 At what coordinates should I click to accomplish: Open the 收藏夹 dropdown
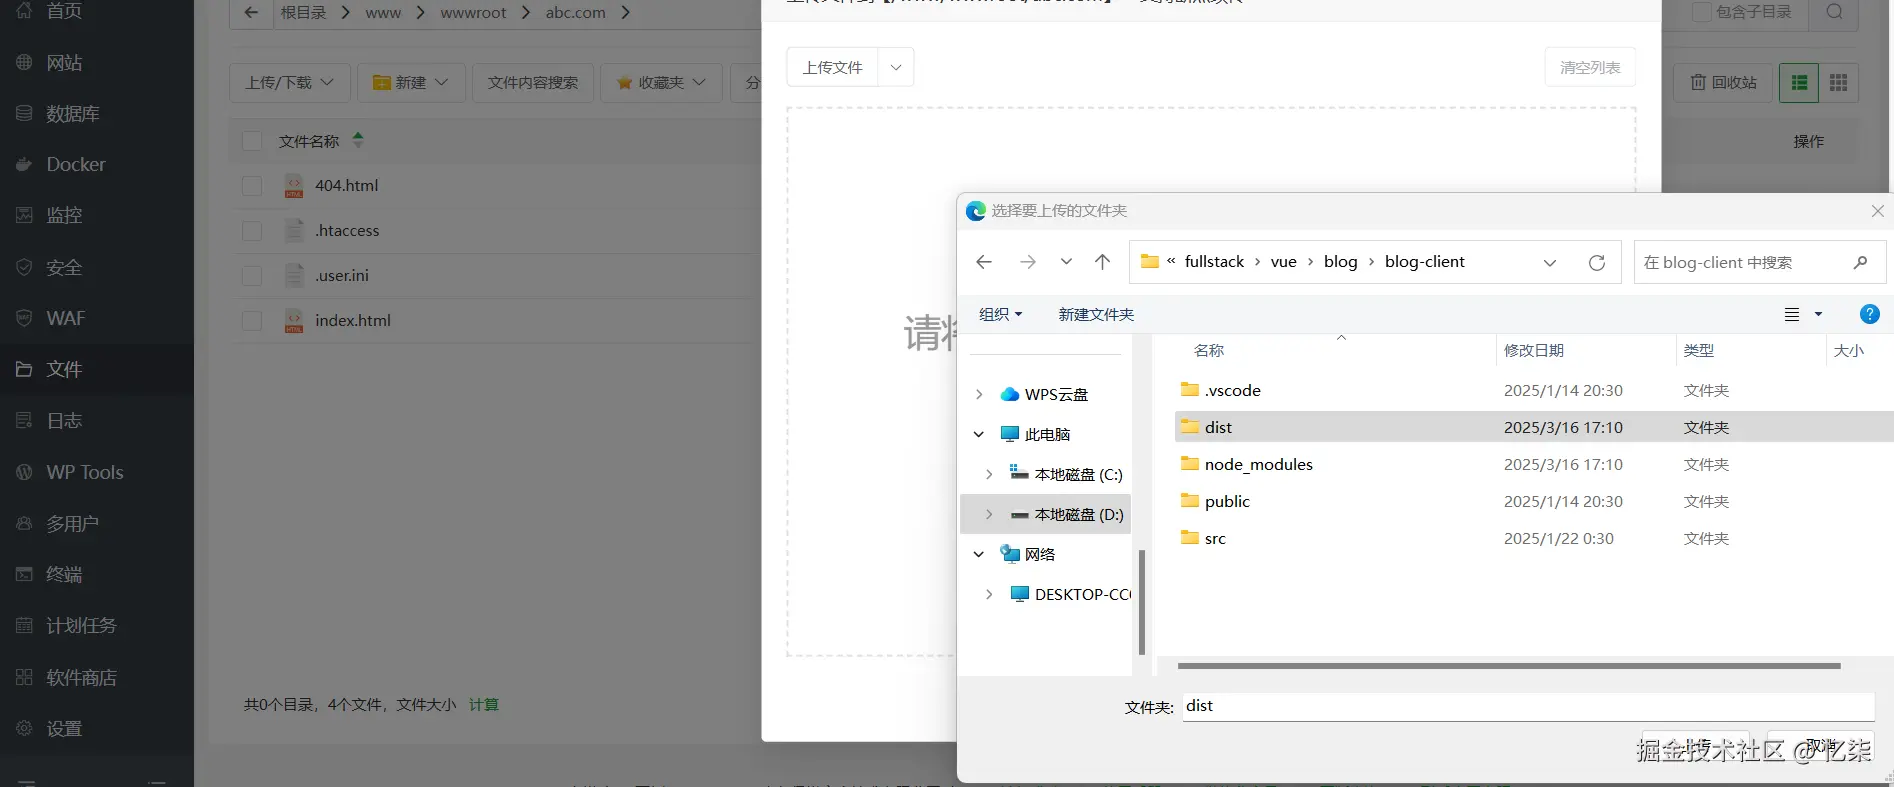click(662, 83)
